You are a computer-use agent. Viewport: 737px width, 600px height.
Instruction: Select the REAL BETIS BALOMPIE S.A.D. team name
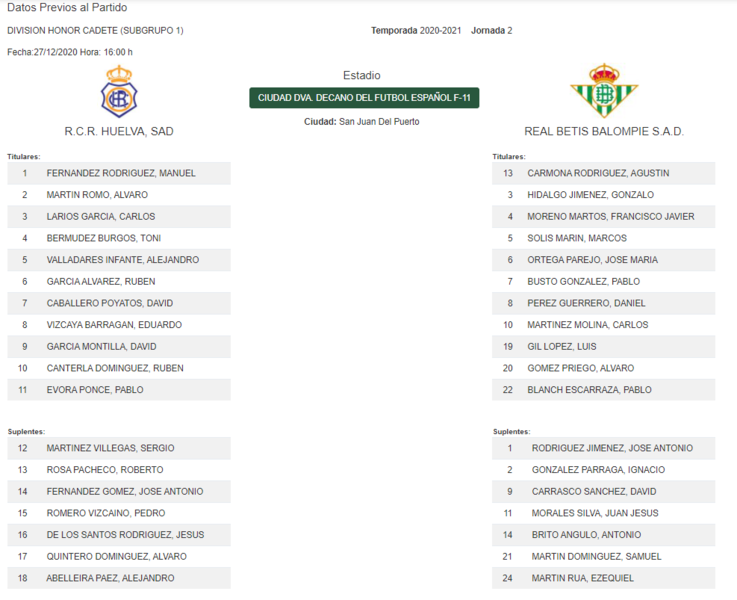[x=604, y=132]
